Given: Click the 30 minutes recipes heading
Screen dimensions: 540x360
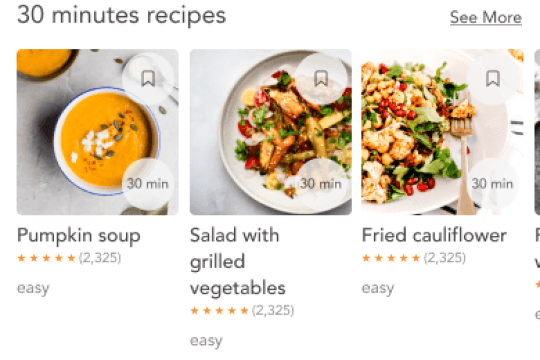Looking at the screenshot, I should (x=122, y=16).
